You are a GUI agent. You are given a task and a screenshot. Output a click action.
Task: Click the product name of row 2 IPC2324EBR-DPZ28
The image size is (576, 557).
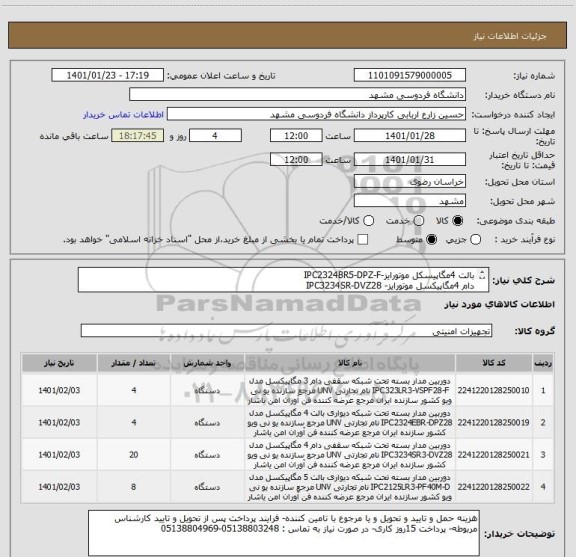click(350, 423)
